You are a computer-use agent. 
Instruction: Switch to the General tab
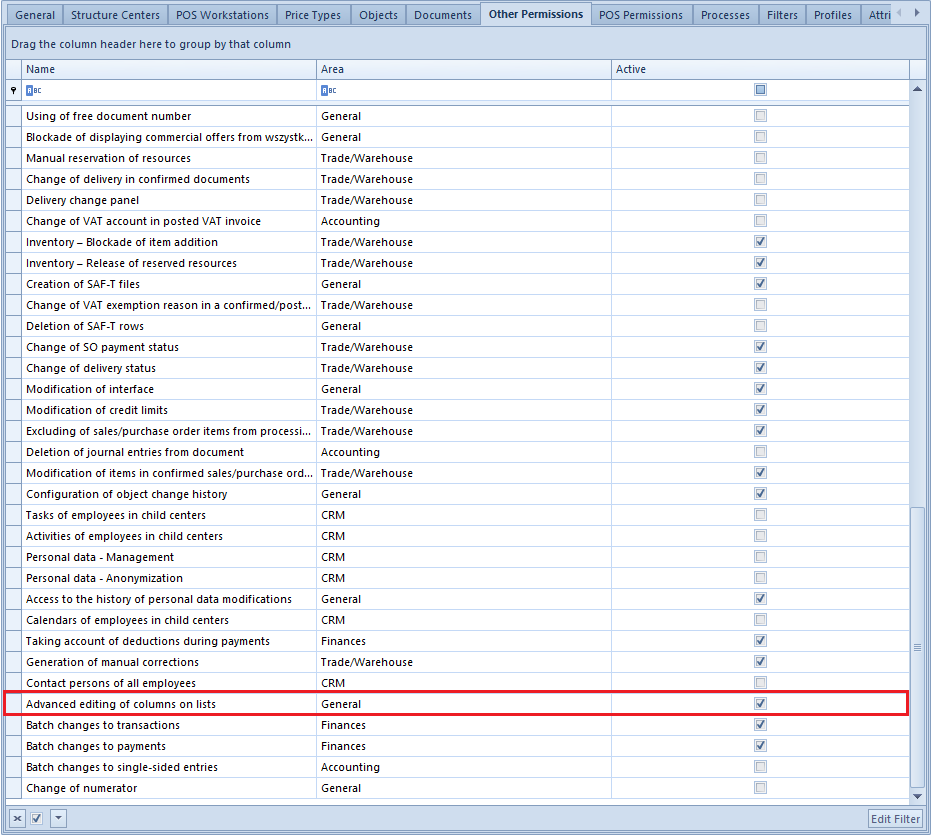coord(35,15)
